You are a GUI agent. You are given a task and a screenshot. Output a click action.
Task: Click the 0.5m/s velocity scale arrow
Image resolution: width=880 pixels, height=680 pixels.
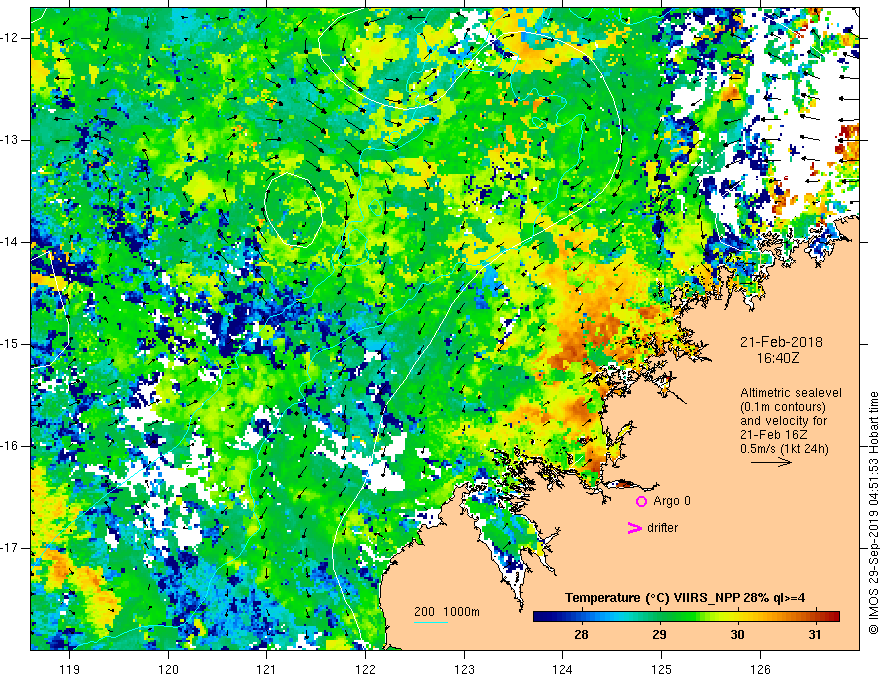point(771,463)
